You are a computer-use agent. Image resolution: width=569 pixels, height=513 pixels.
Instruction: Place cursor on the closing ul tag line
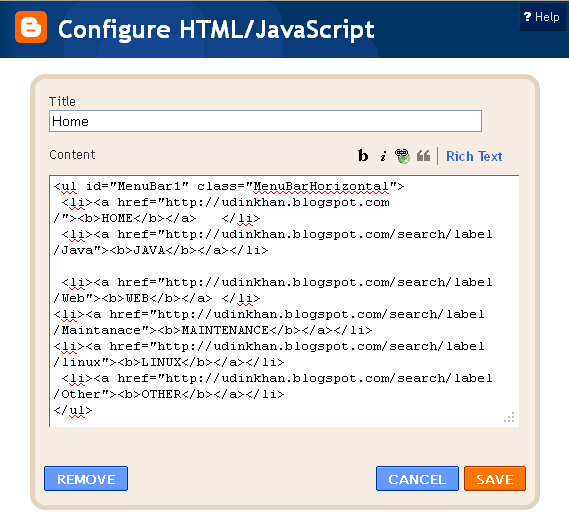[73, 410]
